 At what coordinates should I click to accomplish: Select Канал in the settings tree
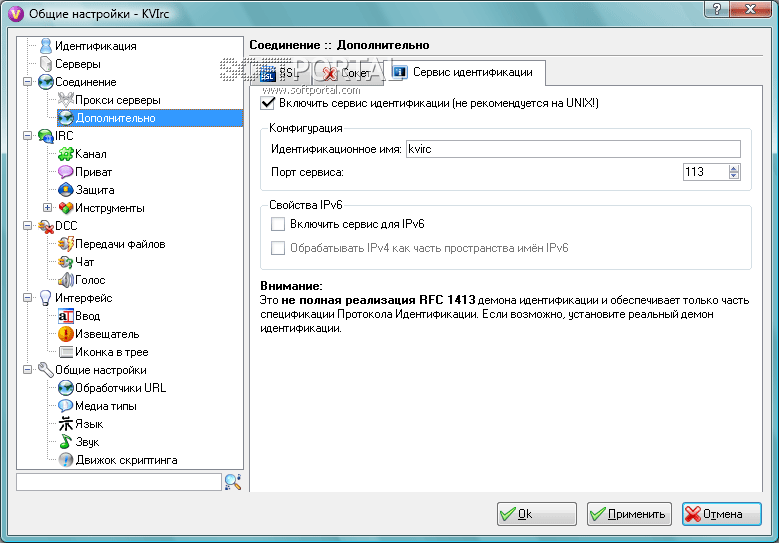90,154
